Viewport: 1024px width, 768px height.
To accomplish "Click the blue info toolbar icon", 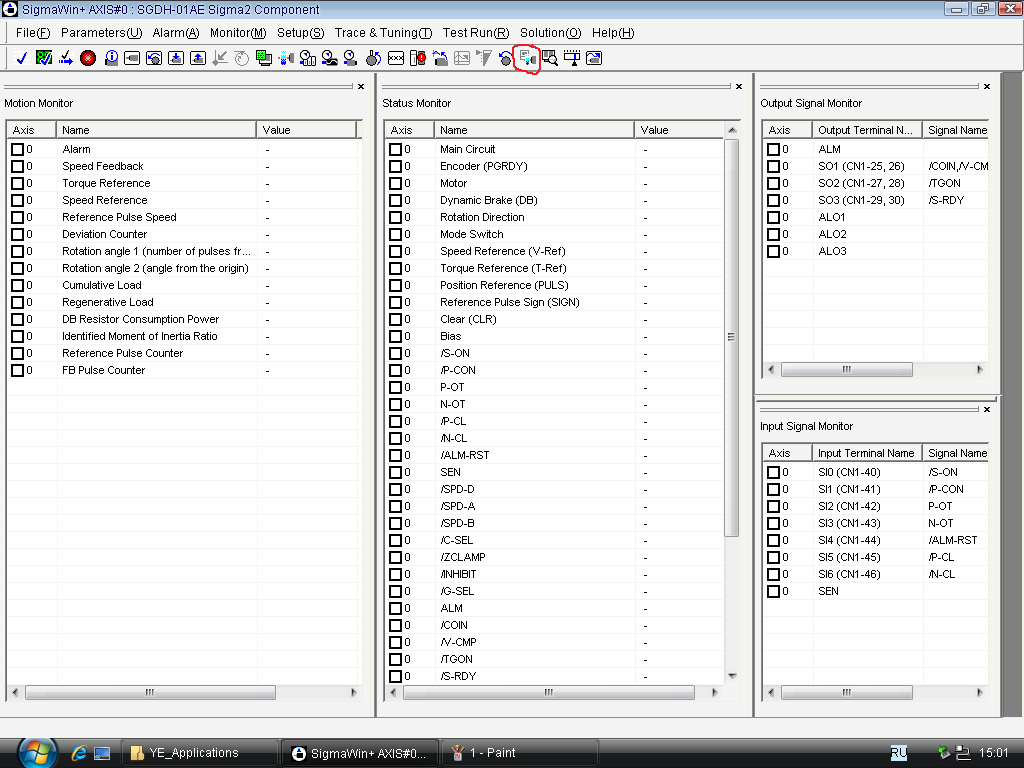I will [111, 58].
